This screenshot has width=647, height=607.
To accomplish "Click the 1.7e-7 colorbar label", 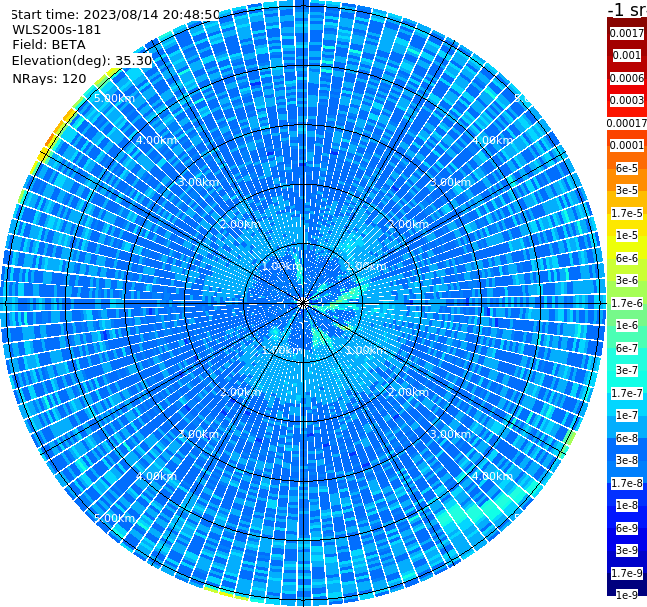I will point(626,393).
